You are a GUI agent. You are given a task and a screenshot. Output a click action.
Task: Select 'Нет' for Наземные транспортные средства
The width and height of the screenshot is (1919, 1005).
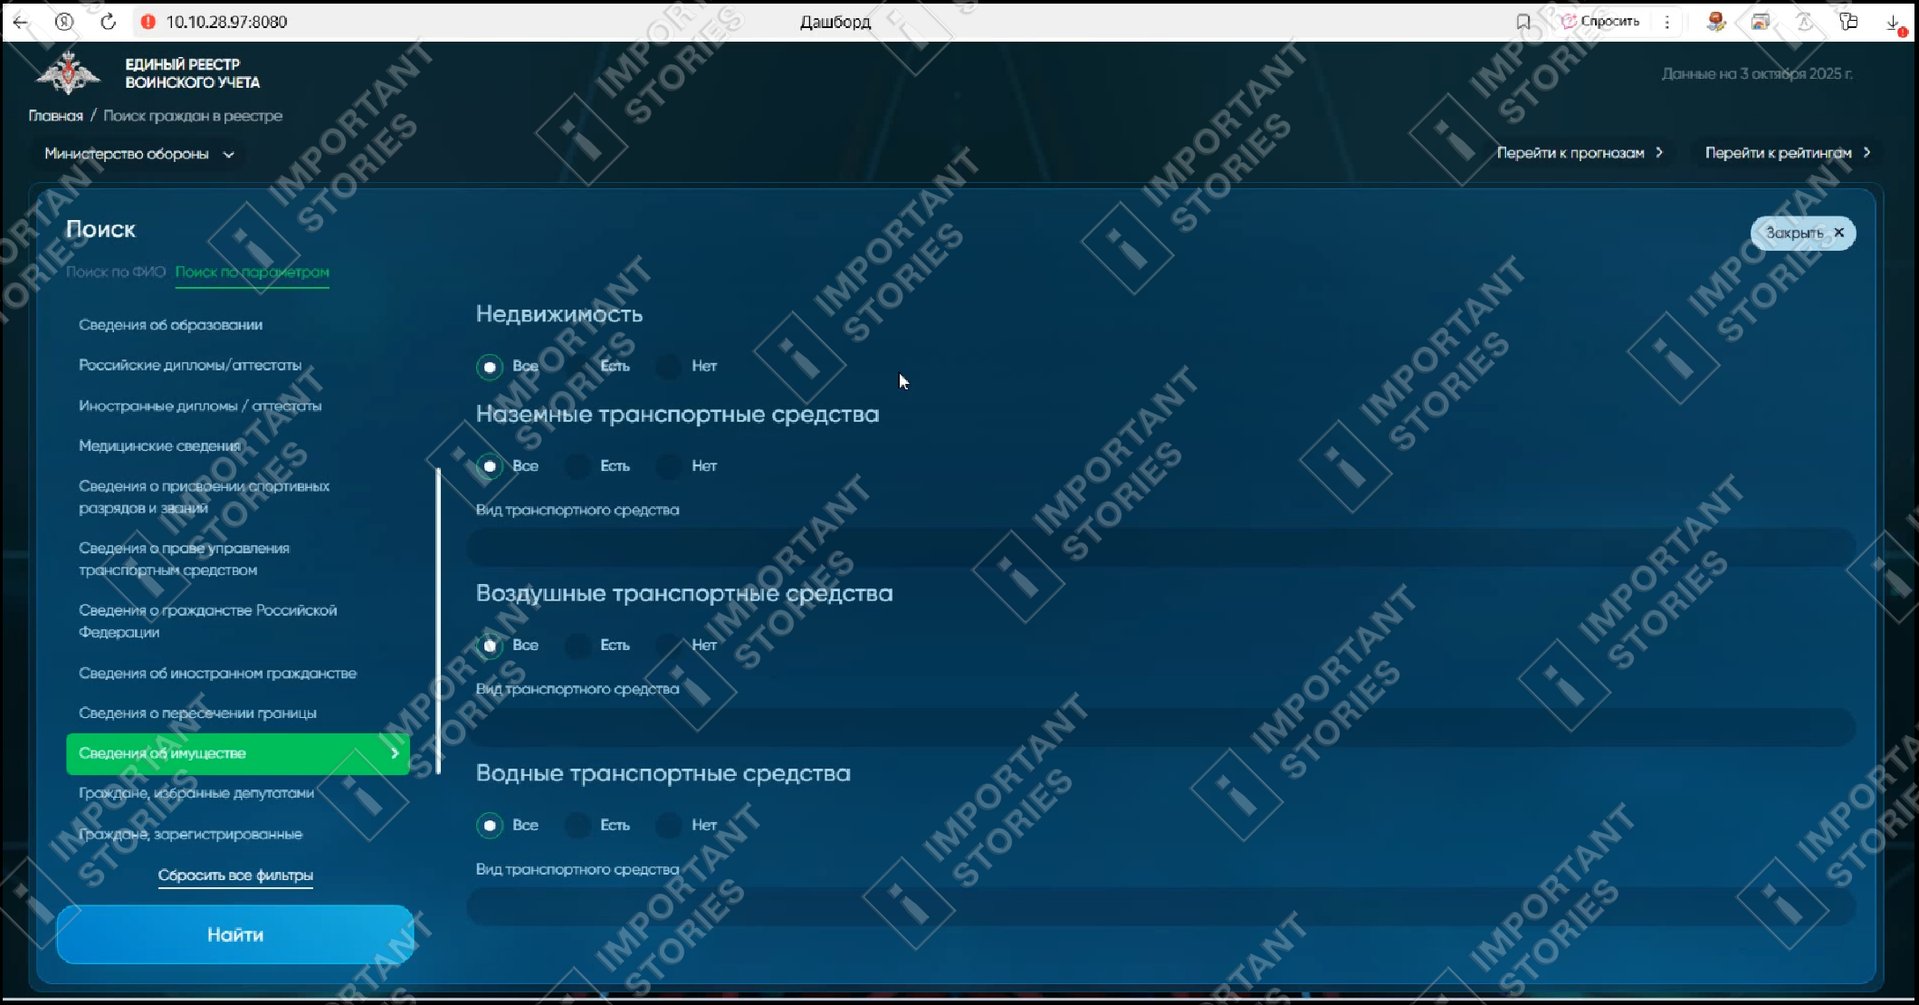(x=668, y=466)
